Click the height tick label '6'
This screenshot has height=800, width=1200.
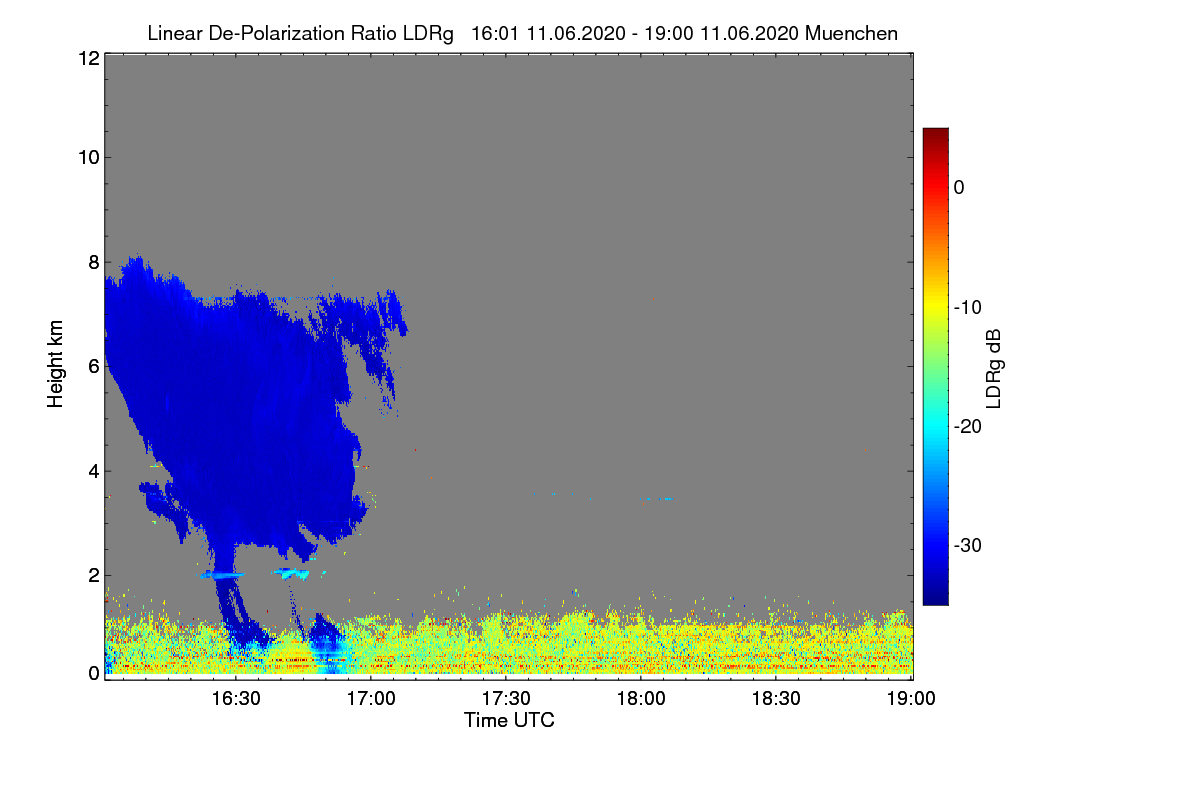(92, 366)
